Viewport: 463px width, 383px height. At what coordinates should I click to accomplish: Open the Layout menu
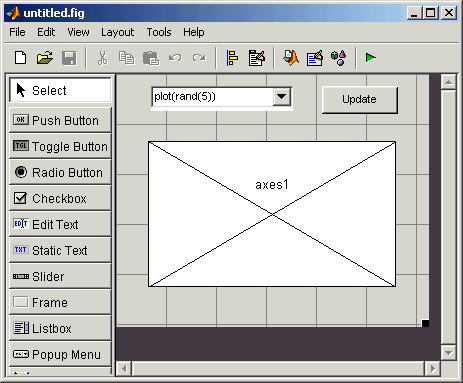click(x=117, y=32)
